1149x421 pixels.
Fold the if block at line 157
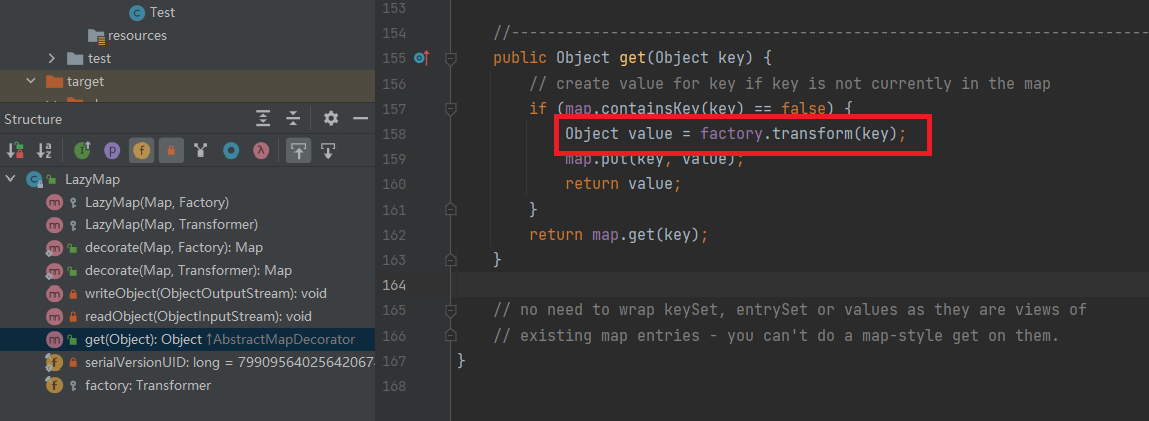coord(451,109)
